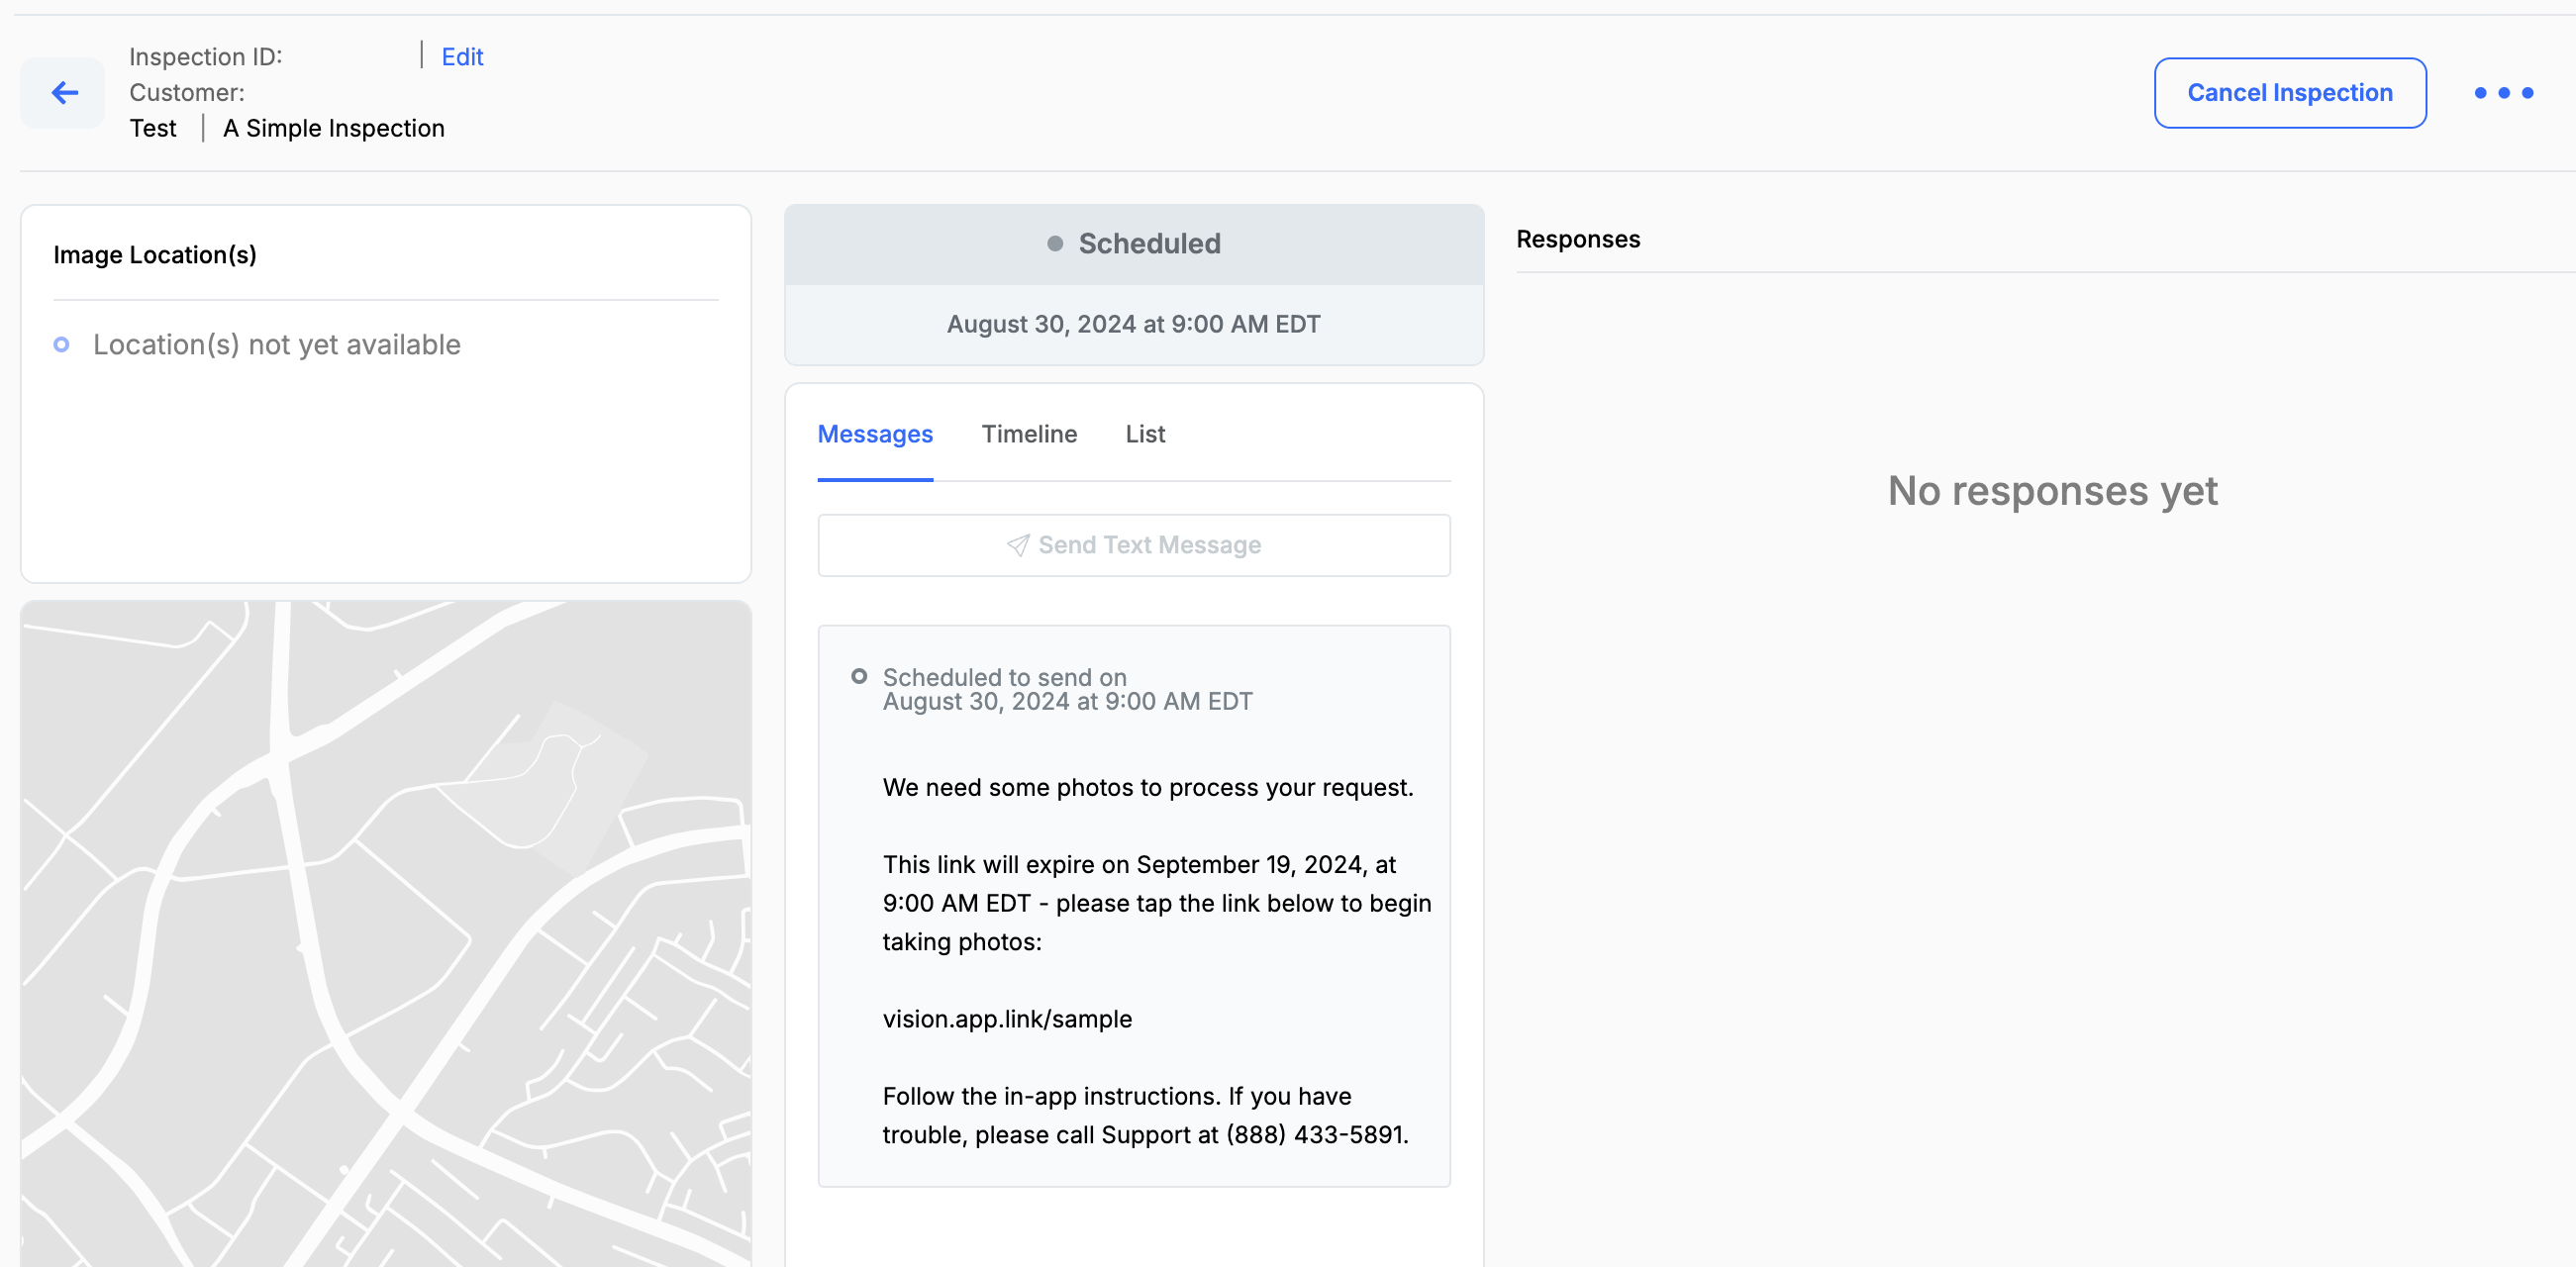Click the Send Text Message button
The image size is (2576, 1267).
1133,545
